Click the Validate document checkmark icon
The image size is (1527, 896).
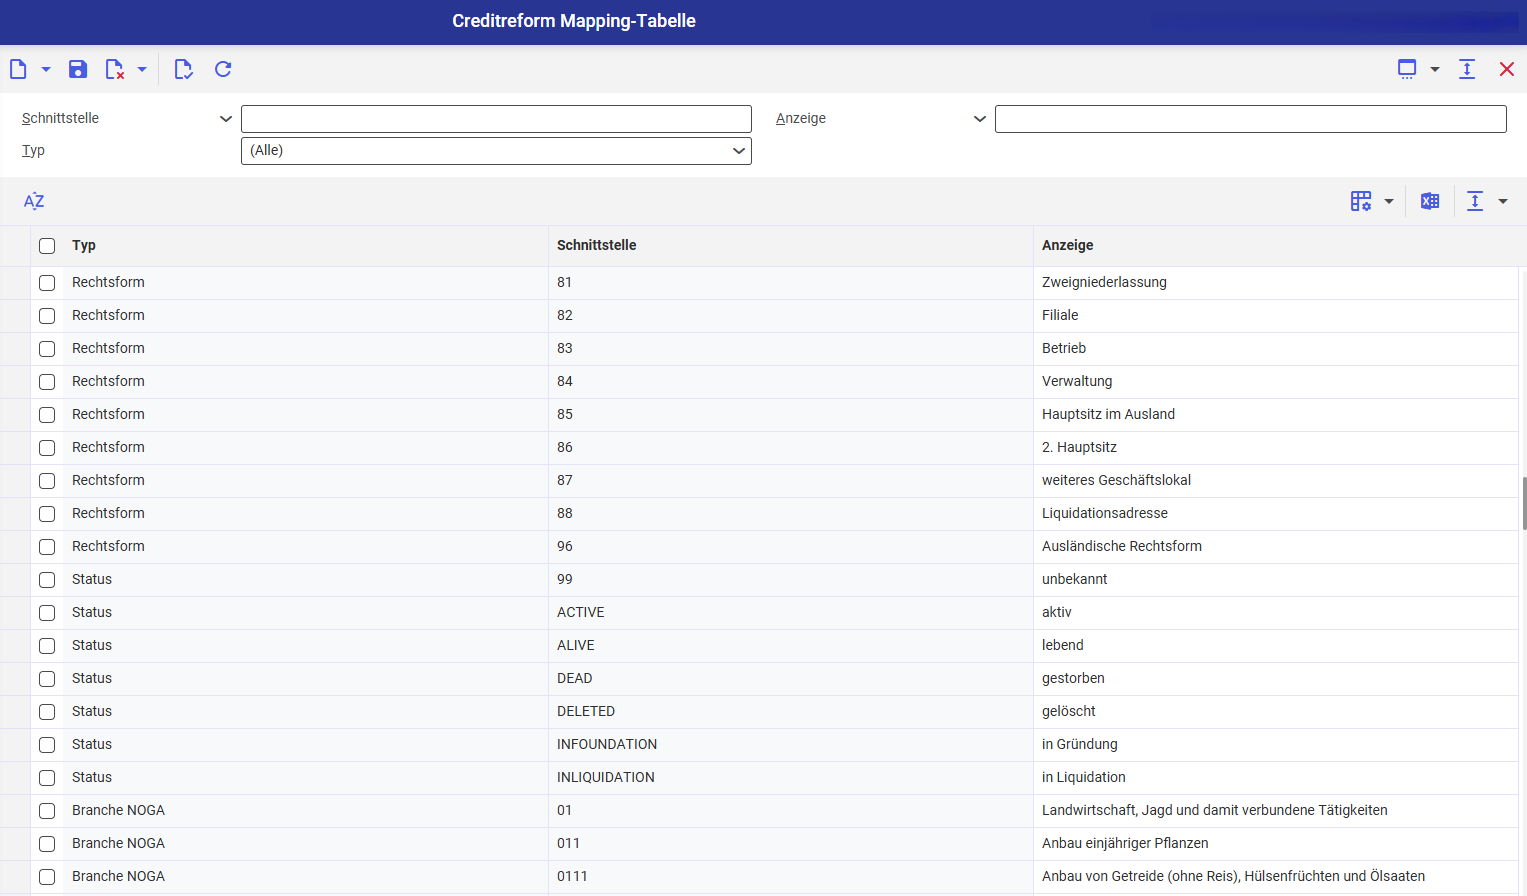[x=183, y=69]
